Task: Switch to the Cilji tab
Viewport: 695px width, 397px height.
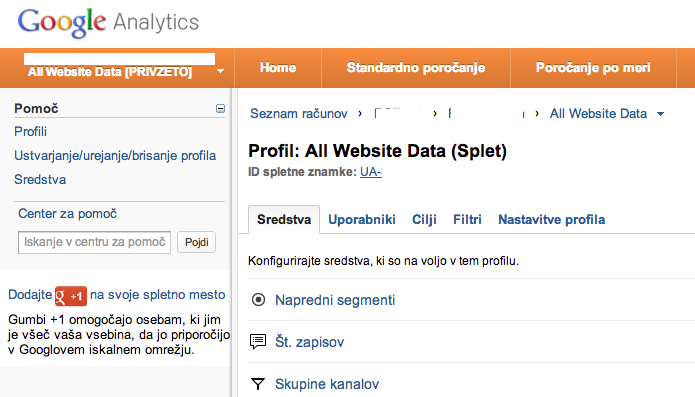Action: tap(424, 219)
